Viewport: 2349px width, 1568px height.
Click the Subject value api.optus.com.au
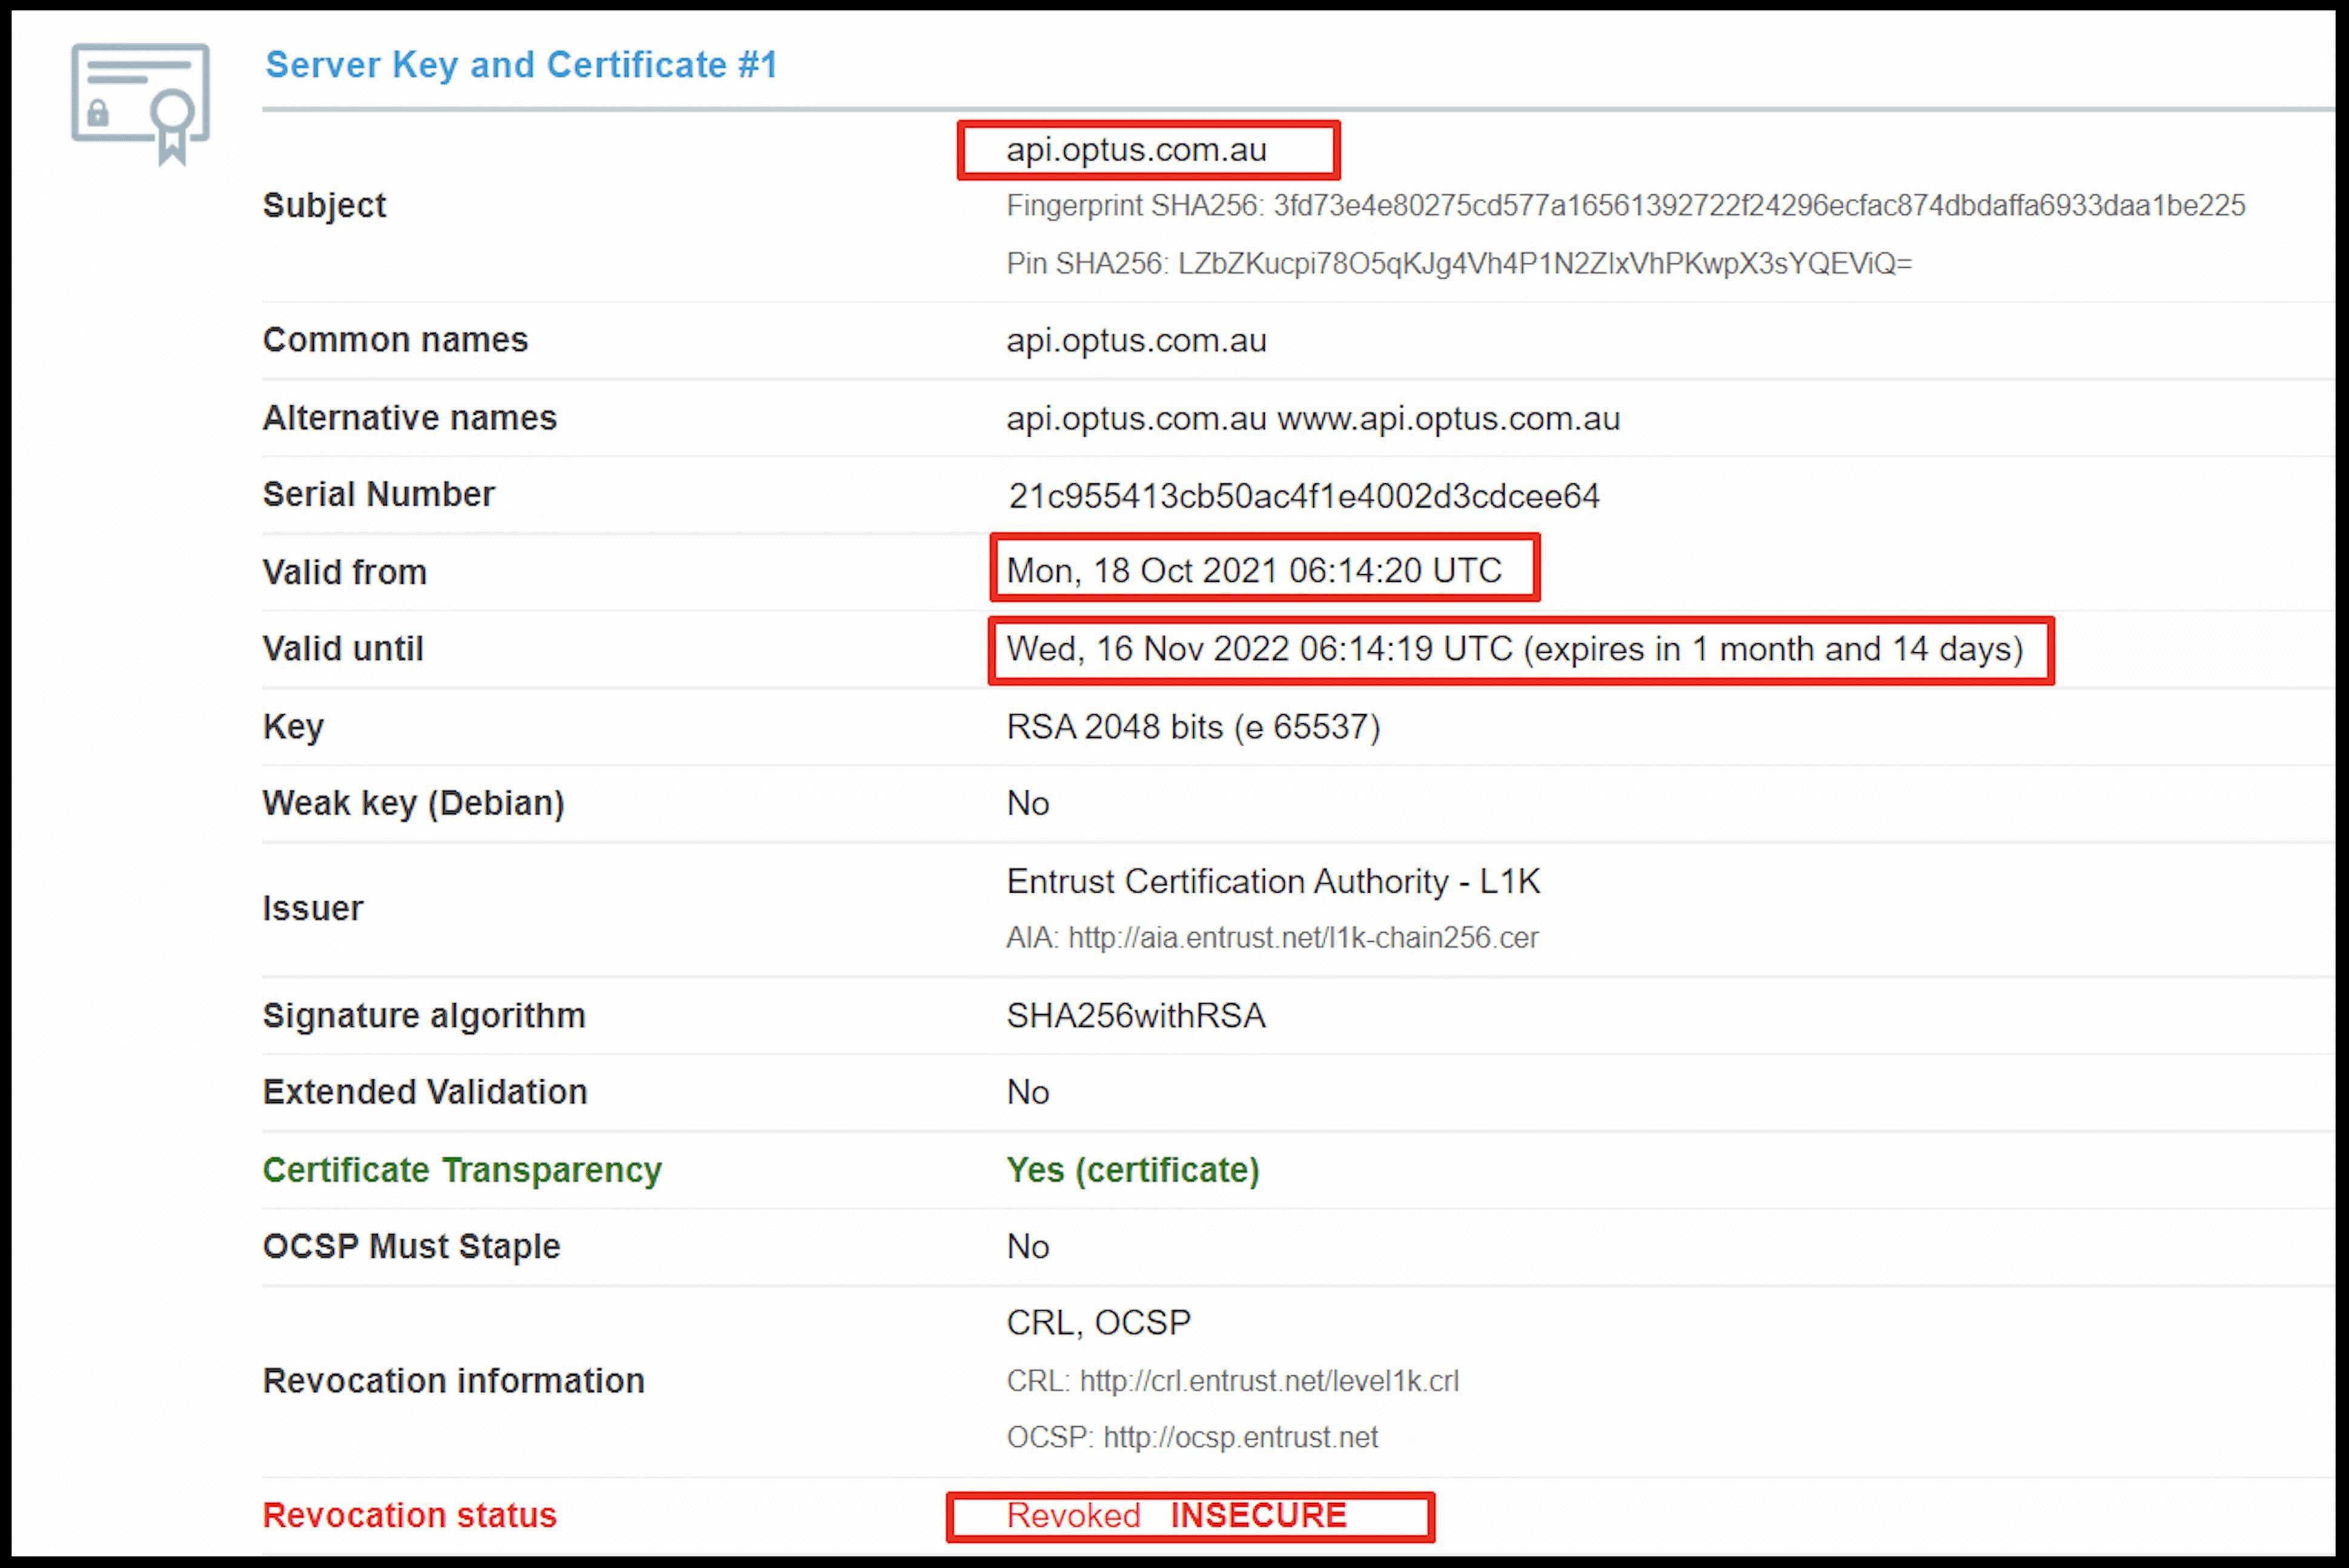[x=1136, y=150]
